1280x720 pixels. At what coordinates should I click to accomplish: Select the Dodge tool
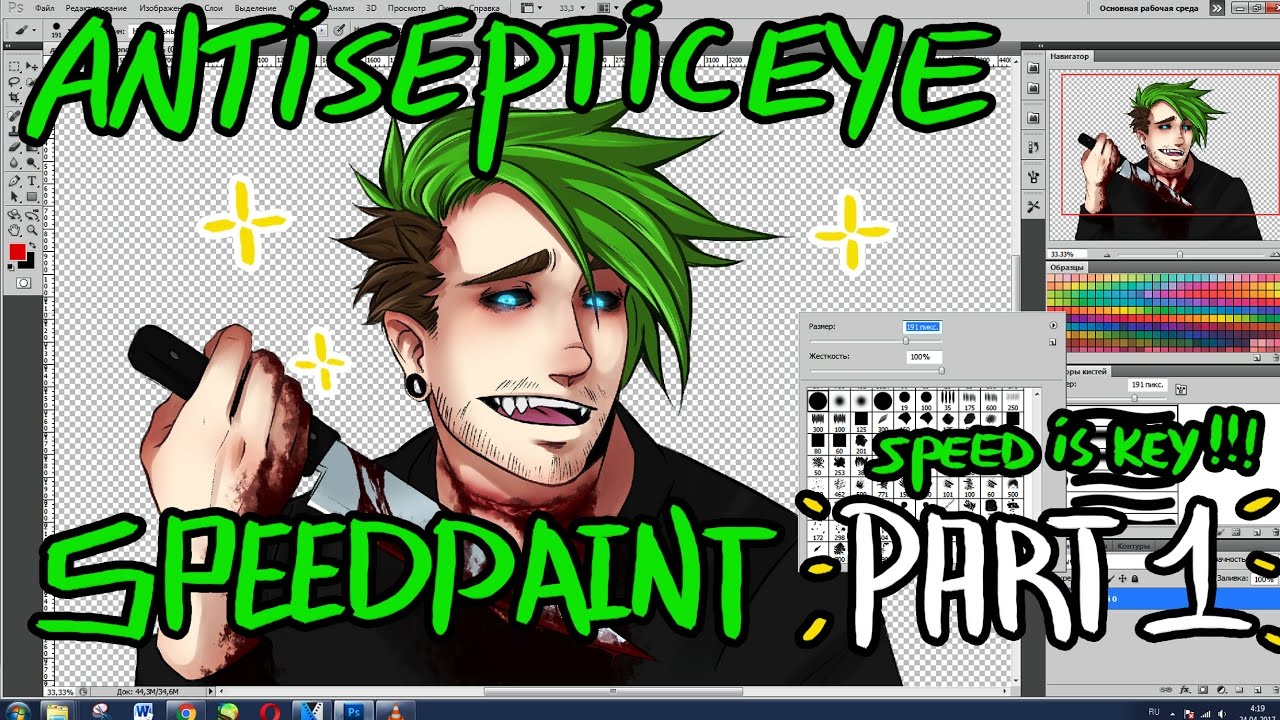coord(33,162)
